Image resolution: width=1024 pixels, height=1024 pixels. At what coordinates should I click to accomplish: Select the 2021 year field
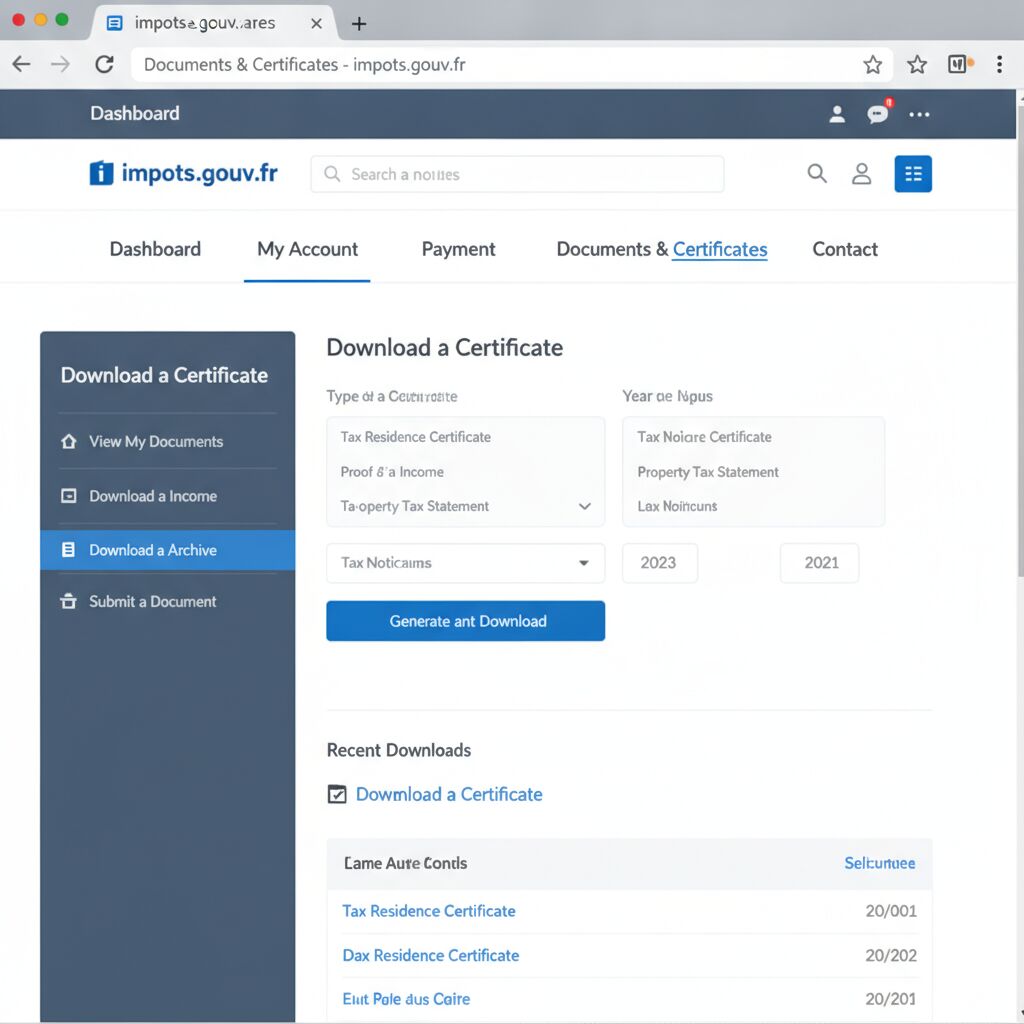(x=820, y=563)
